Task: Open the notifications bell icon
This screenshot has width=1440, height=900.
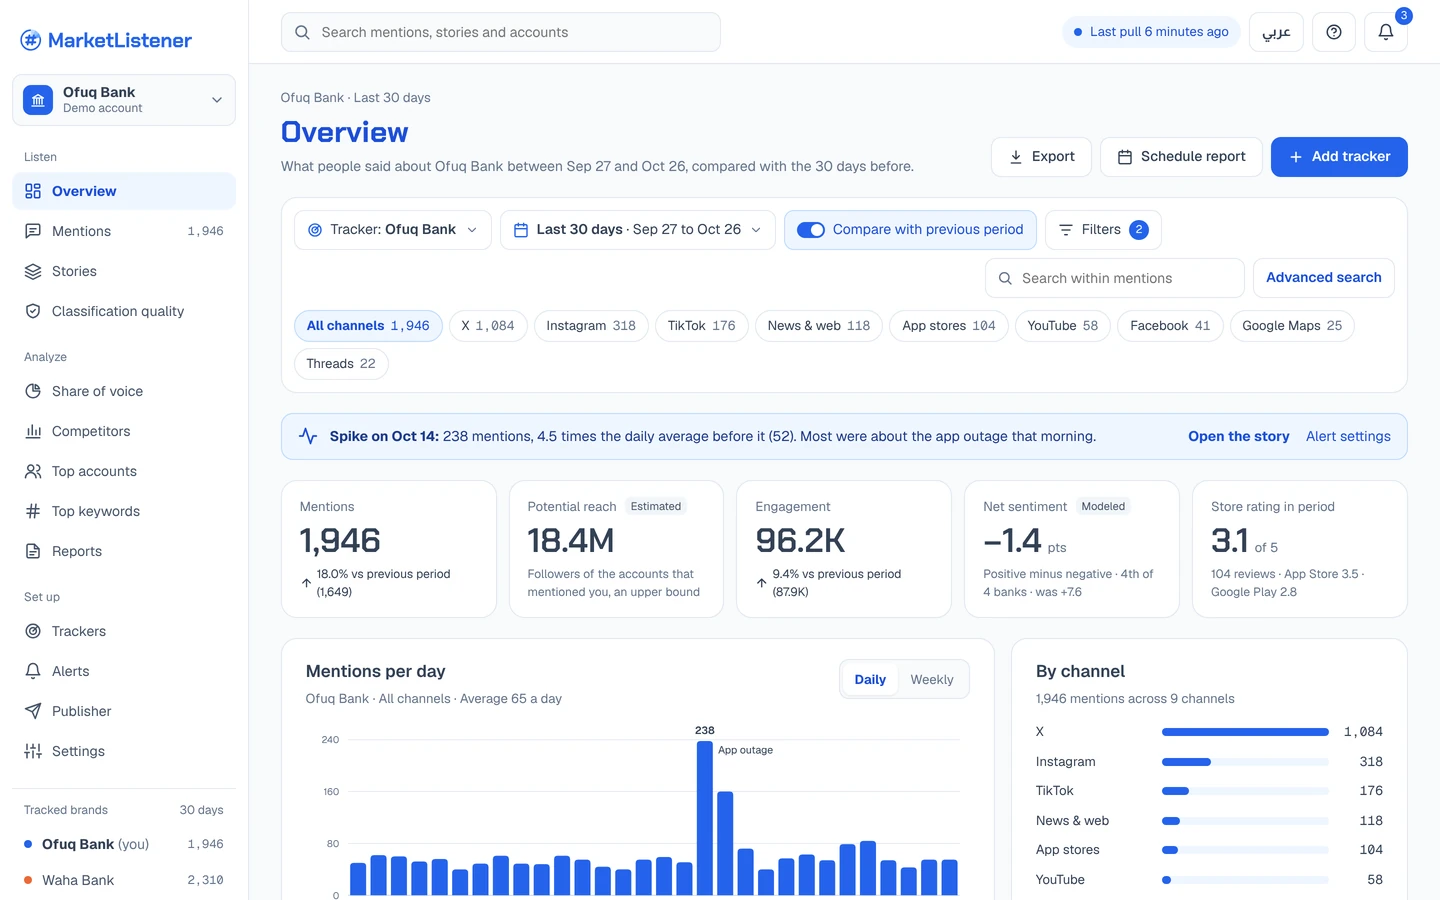Action: [x=1385, y=32]
